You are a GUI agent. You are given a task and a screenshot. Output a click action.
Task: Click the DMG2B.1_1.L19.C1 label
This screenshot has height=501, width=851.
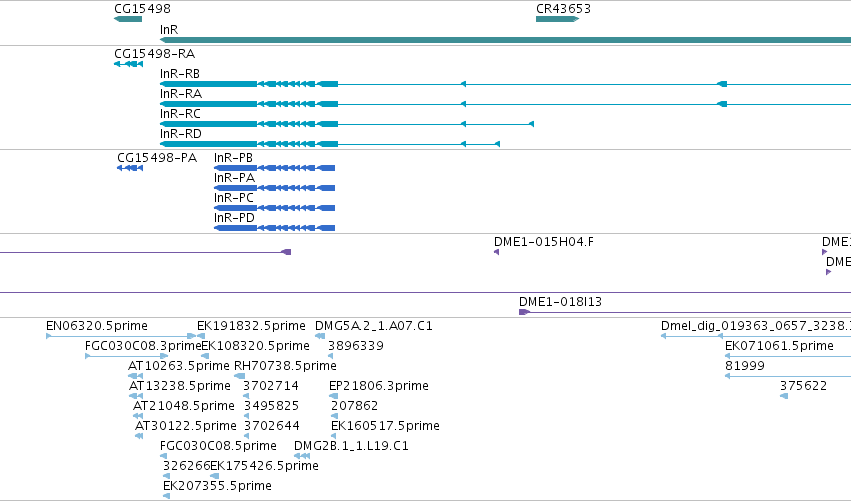tap(351, 446)
